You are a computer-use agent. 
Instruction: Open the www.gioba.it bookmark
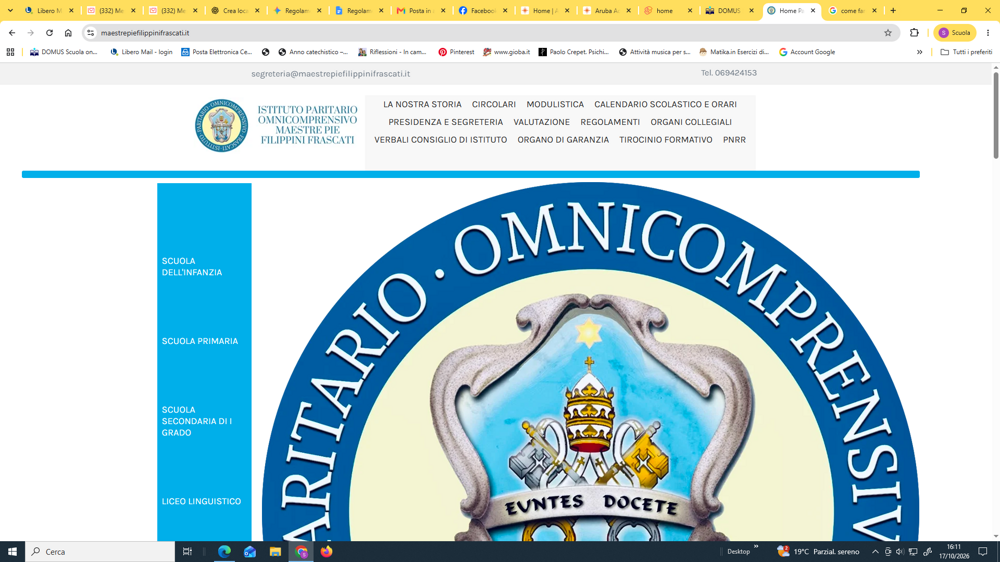(x=506, y=52)
